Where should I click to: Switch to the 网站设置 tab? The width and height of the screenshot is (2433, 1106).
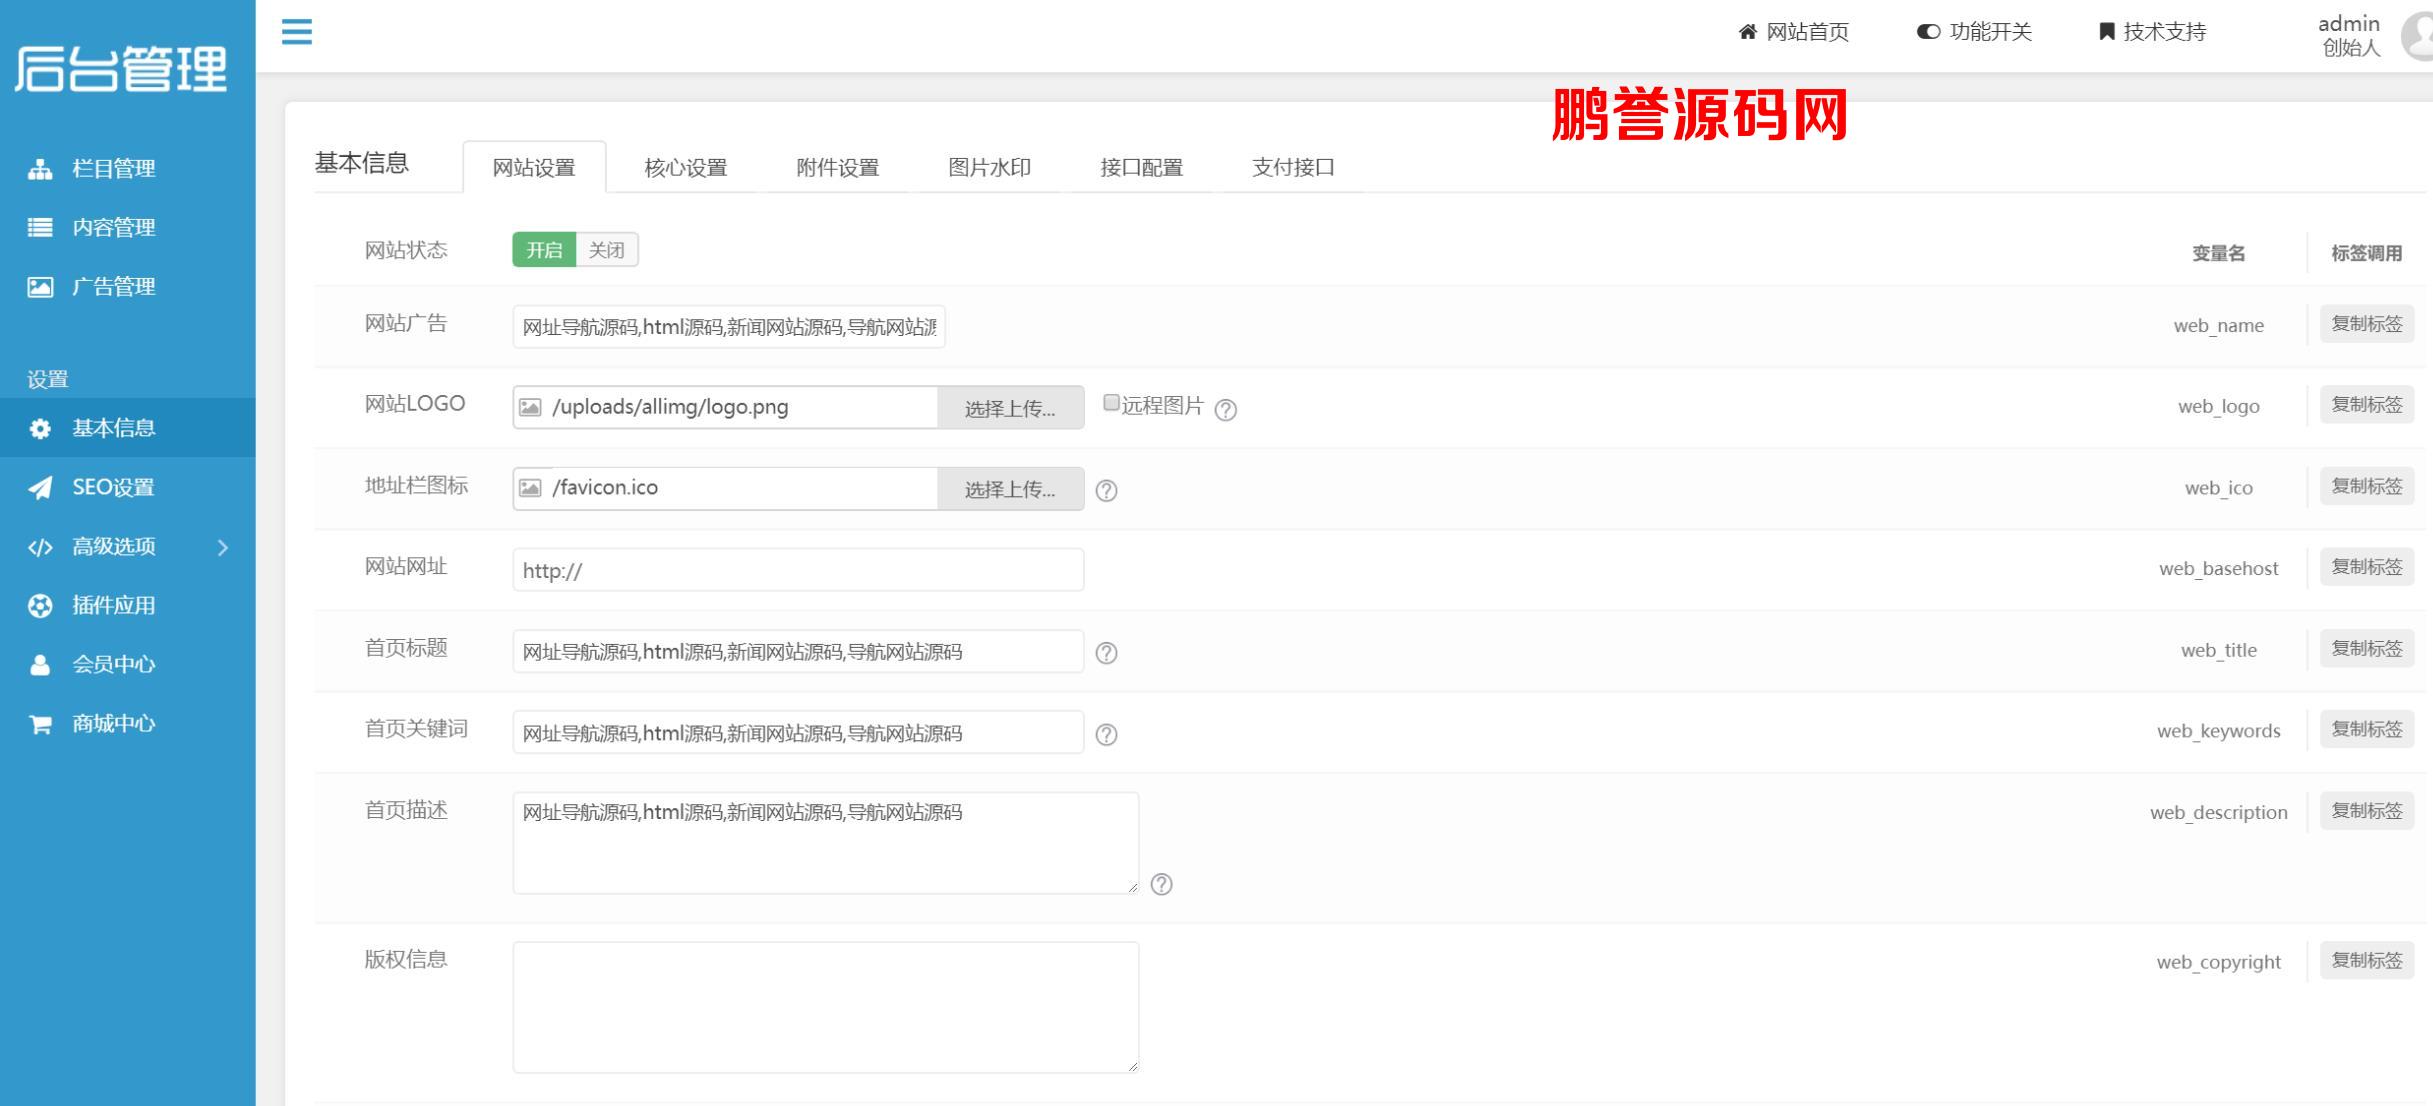[534, 167]
